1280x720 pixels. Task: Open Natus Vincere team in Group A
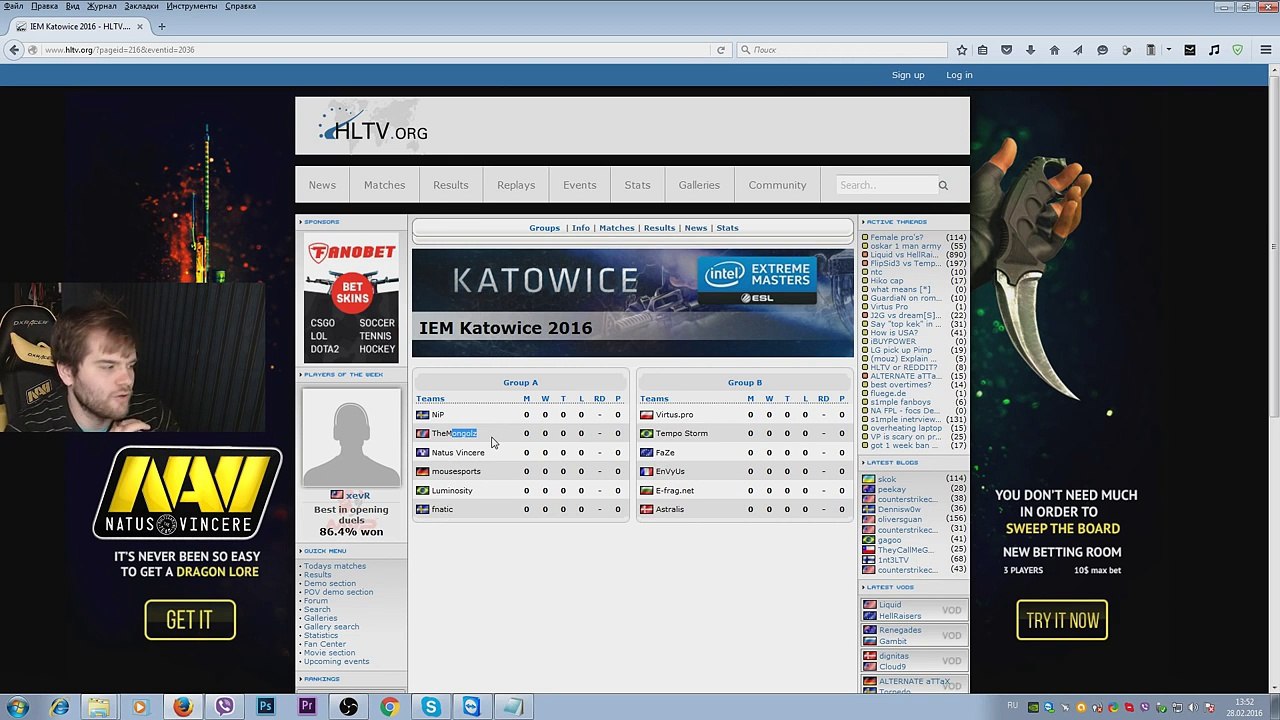tap(458, 453)
